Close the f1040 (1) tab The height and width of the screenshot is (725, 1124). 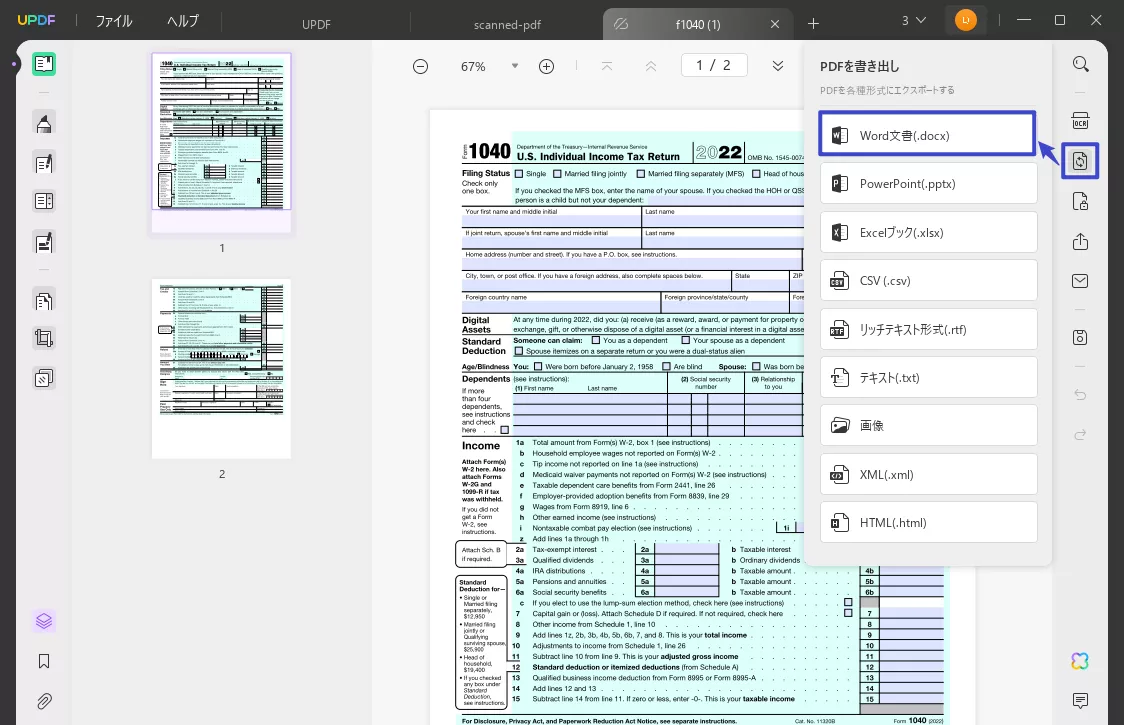pyautogui.click(x=775, y=24)
